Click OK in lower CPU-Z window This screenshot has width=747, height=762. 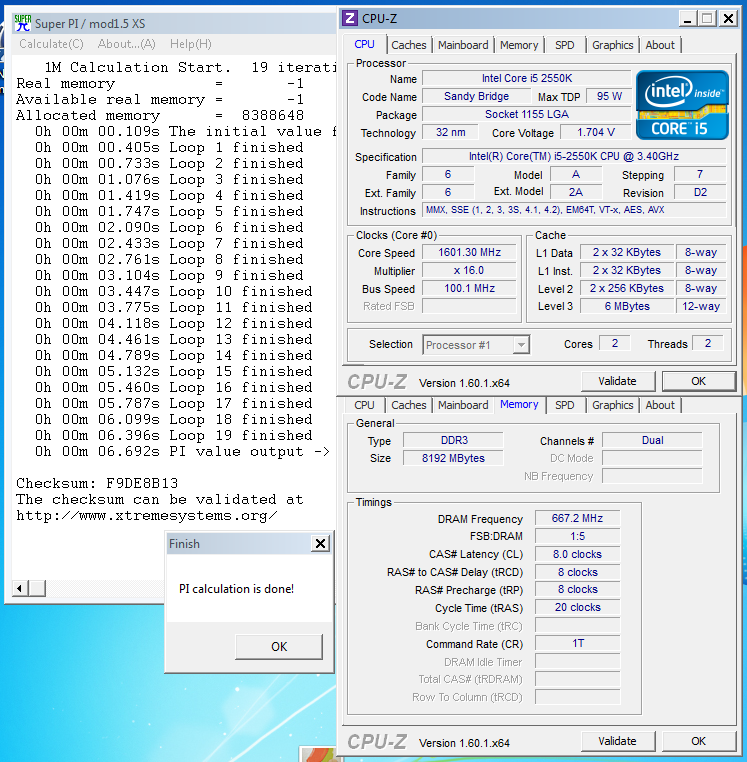point(698,741)
